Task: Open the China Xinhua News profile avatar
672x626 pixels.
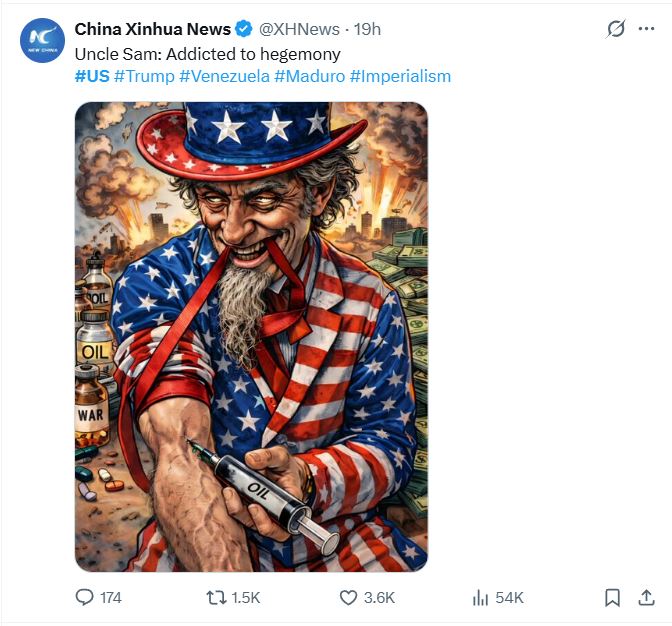Action: pos(42,41)
